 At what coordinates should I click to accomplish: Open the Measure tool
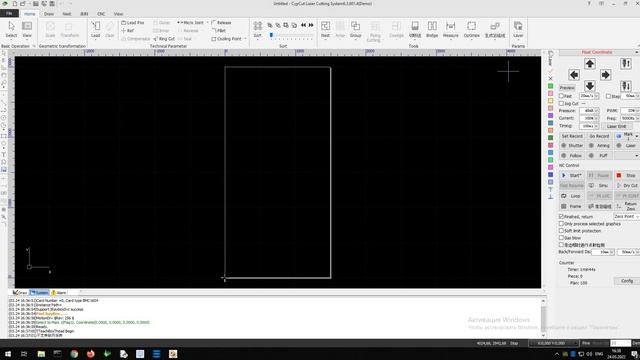[451, 29]
